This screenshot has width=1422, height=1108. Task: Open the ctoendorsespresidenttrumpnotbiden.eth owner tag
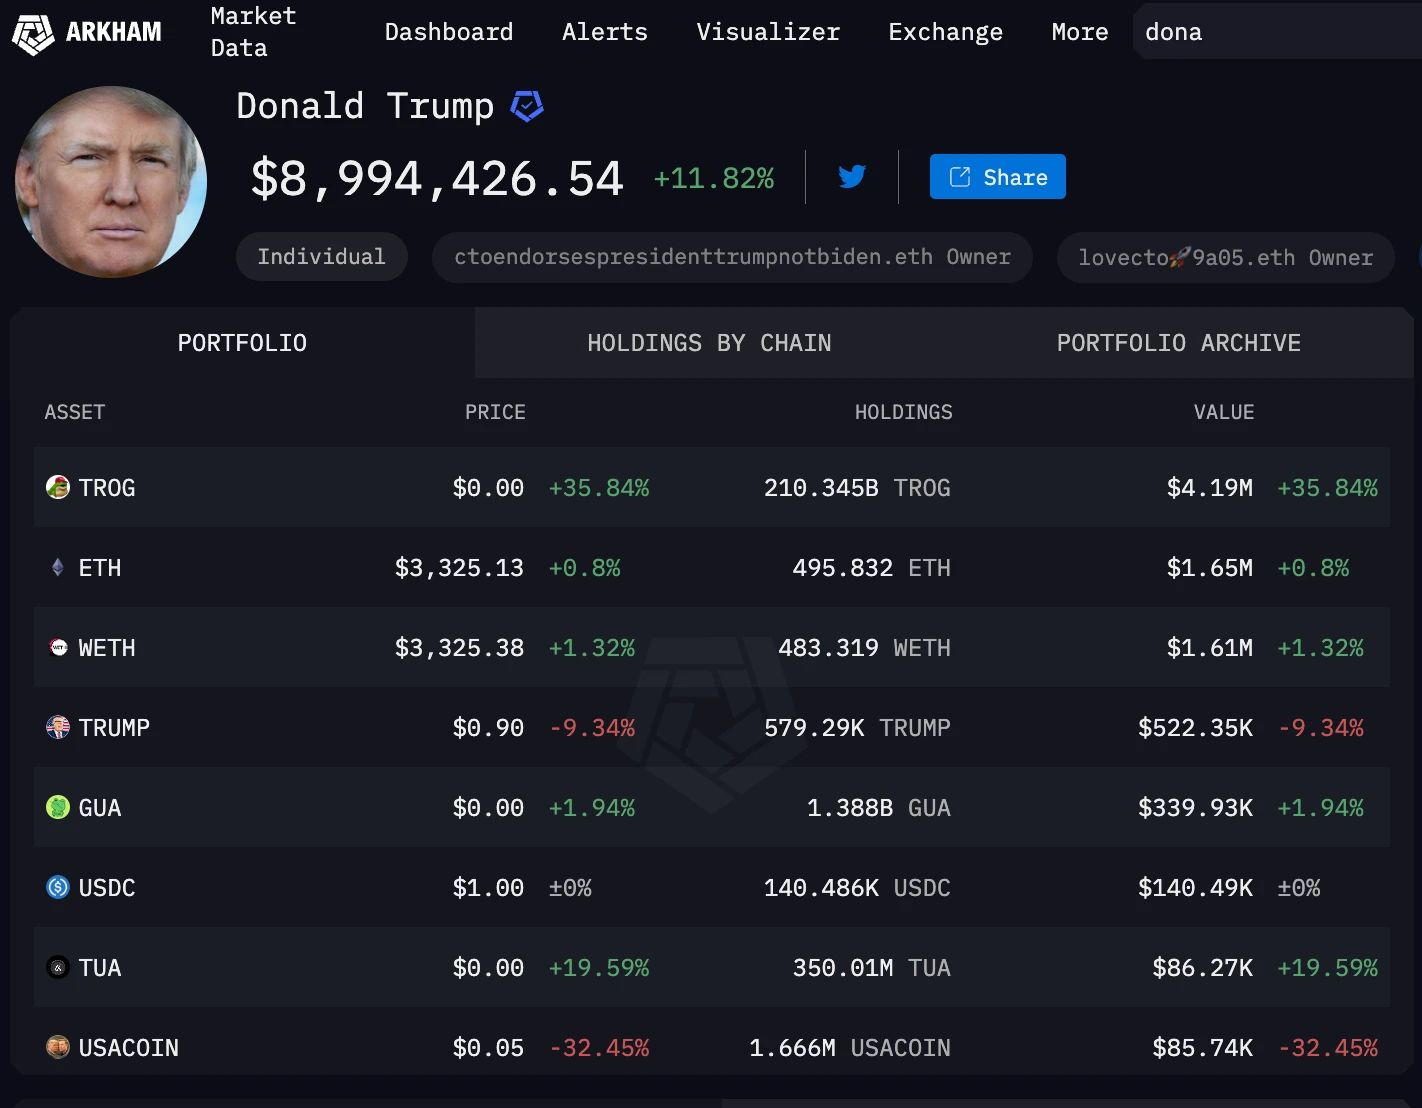click(732, 257)
